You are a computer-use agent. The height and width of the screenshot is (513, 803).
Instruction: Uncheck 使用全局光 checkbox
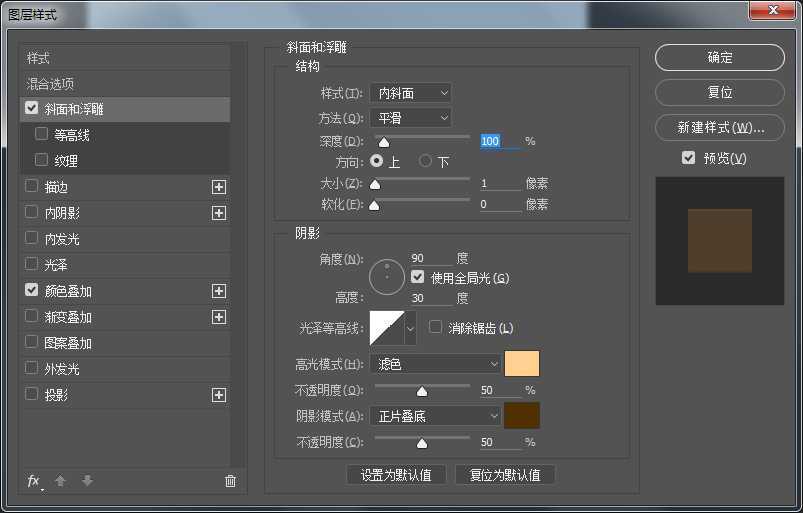click(x=418, y=277)
